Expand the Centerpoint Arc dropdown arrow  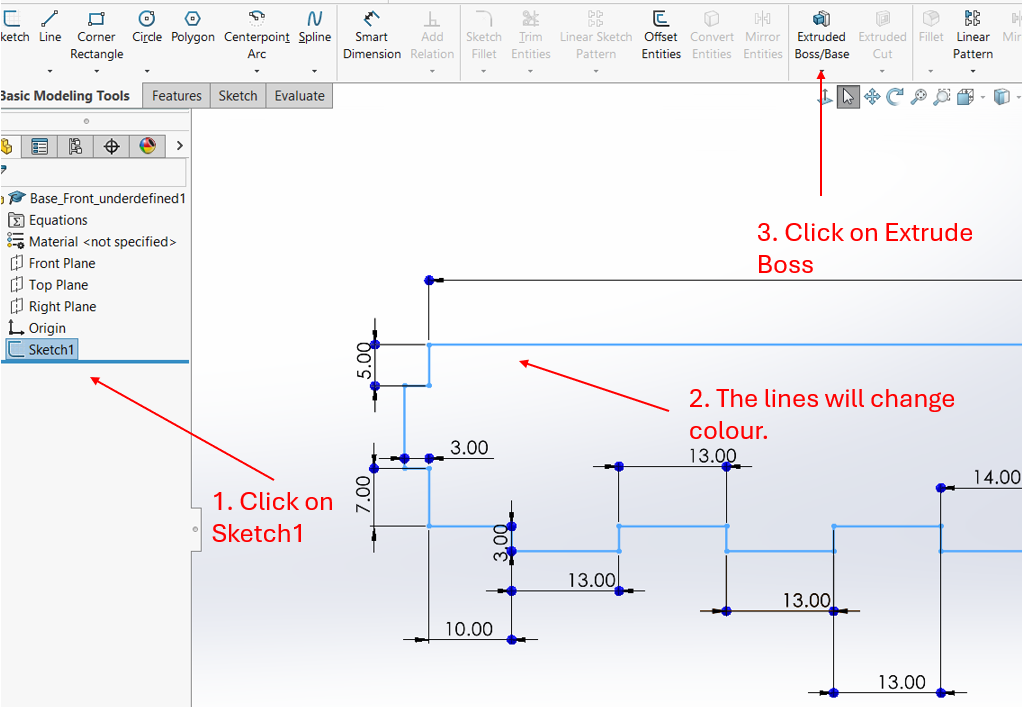pyautogui.click(x=257, y=71)
